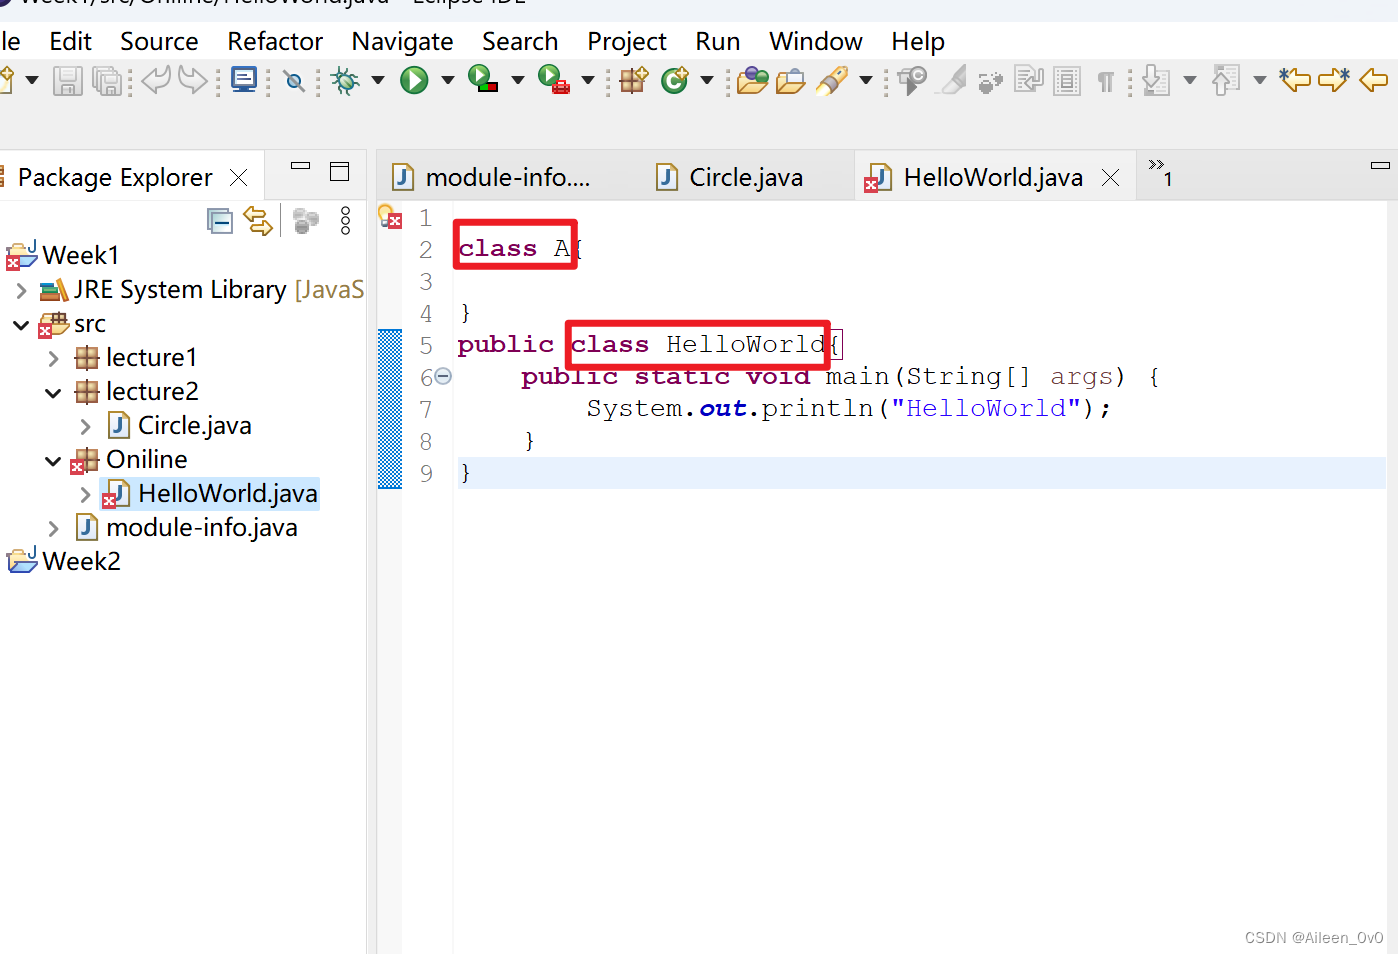Collapse the lecture2 package

coord(54,393)
